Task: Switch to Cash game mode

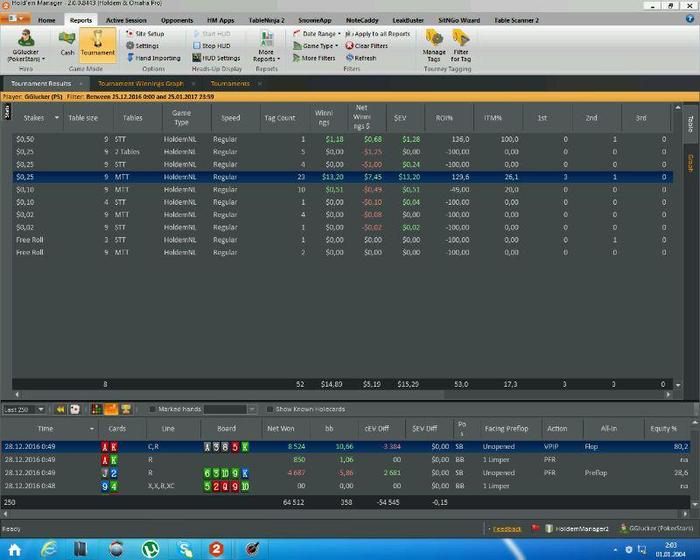Action: (67, 44)
